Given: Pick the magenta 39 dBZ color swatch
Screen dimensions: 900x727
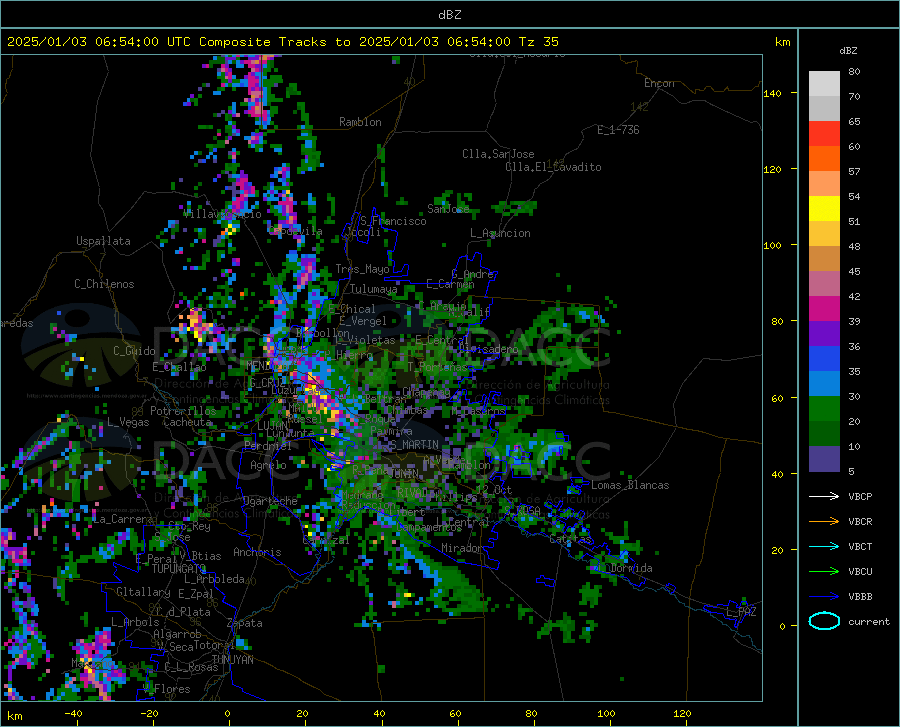Looking at the screenshot, I should (x=824, y=309).
